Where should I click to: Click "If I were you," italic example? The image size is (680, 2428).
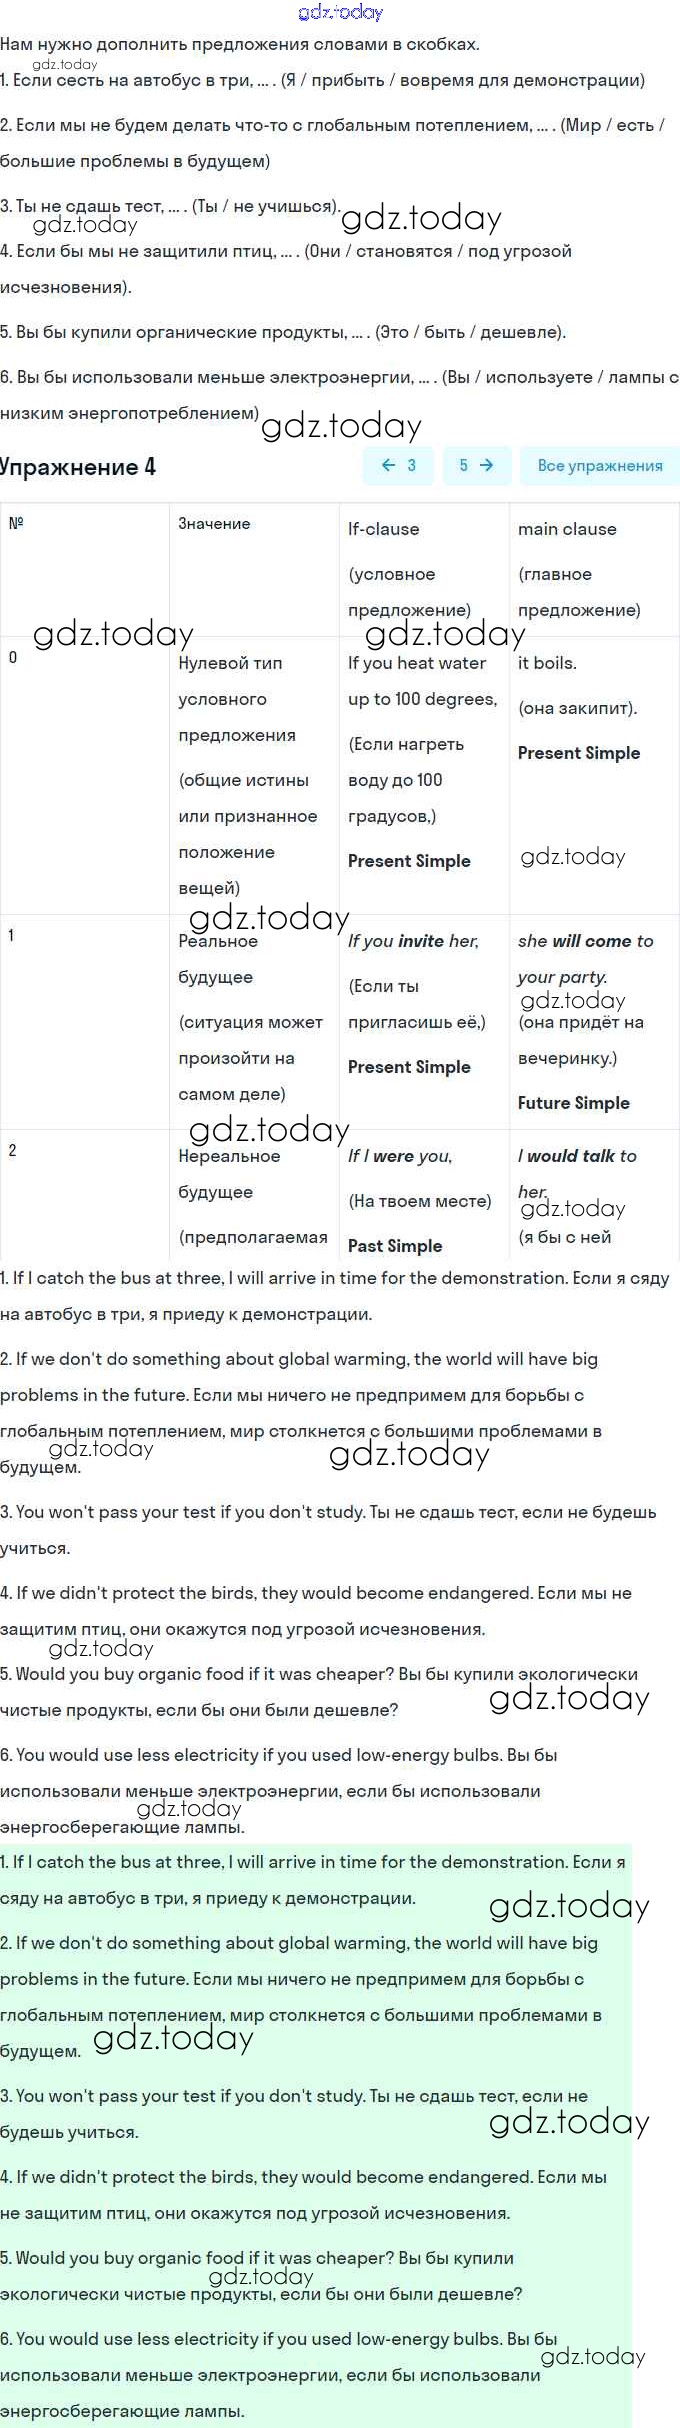click(x=400, y=1156)
